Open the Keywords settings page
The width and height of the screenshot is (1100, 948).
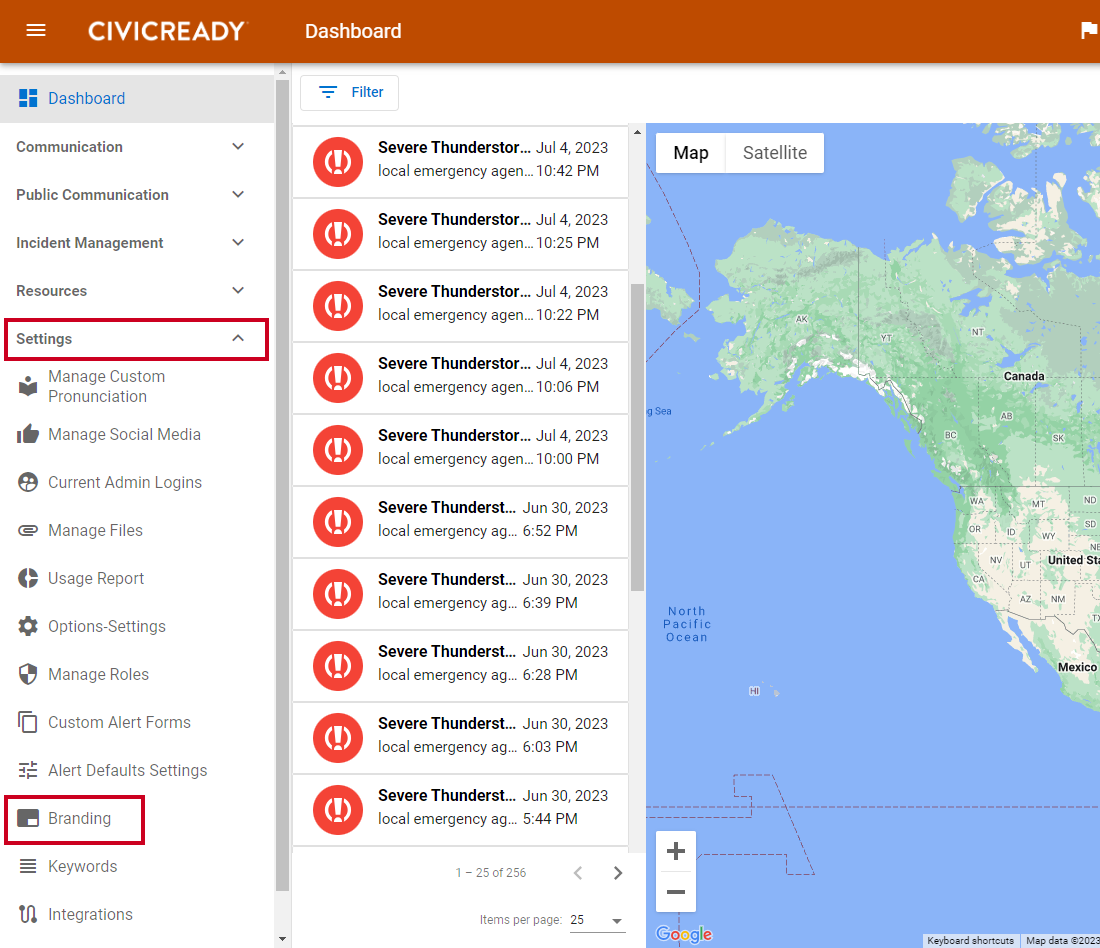point(137,867)
